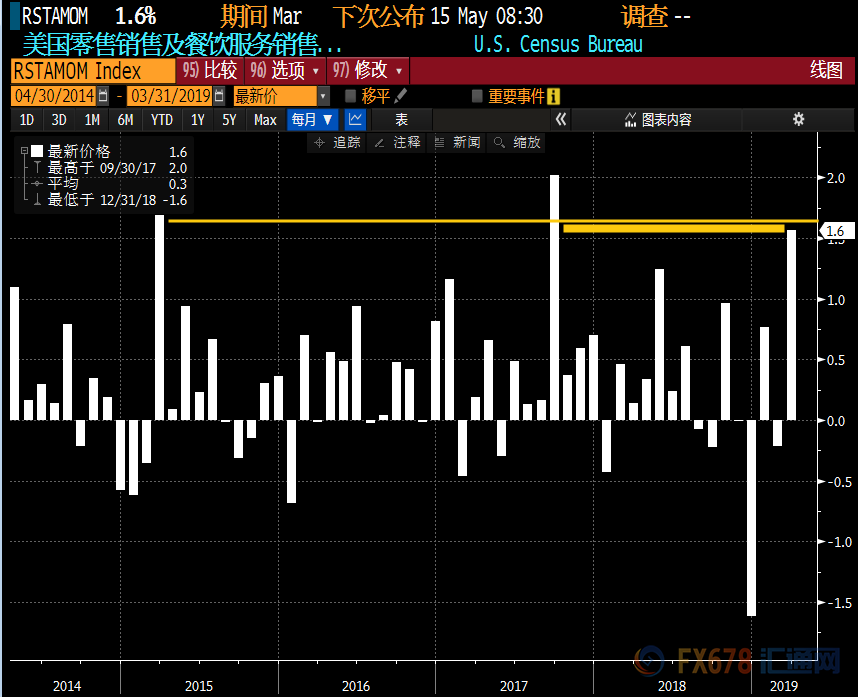The width and height of the screenshot is (858, 697).
Task: Collapse panel with double chevron icon
Action: (561, 119)
